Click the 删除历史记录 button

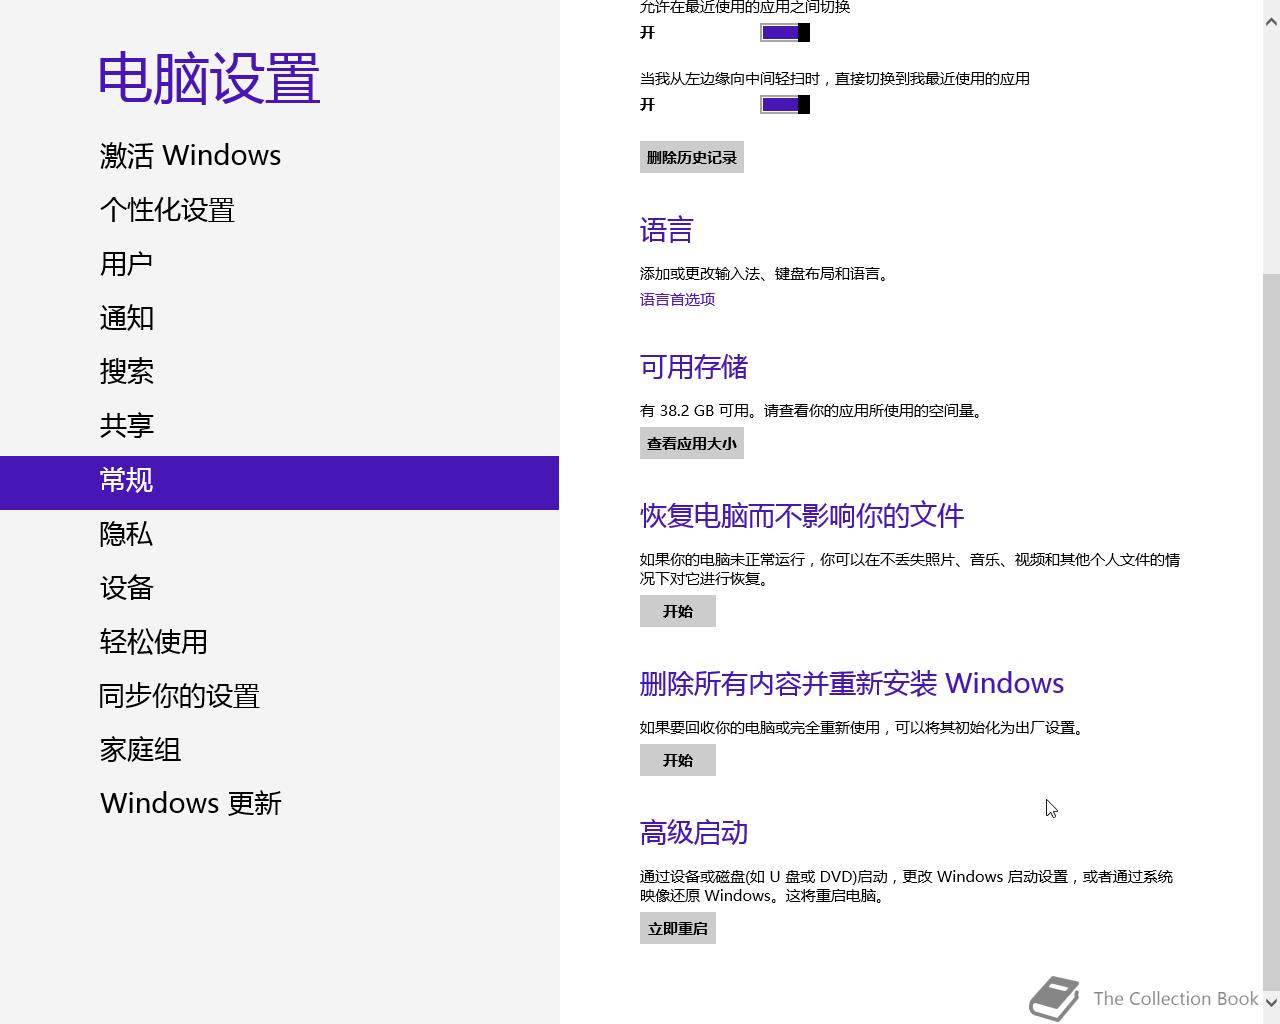click(692, 157)
